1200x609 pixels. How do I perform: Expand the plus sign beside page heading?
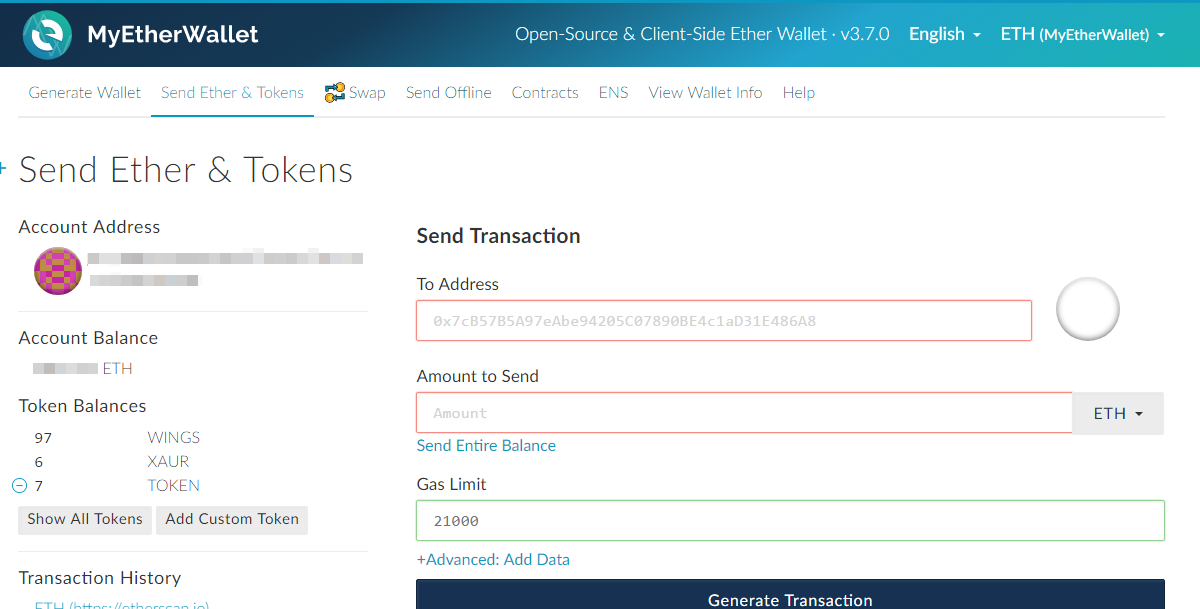pos(3,169)
